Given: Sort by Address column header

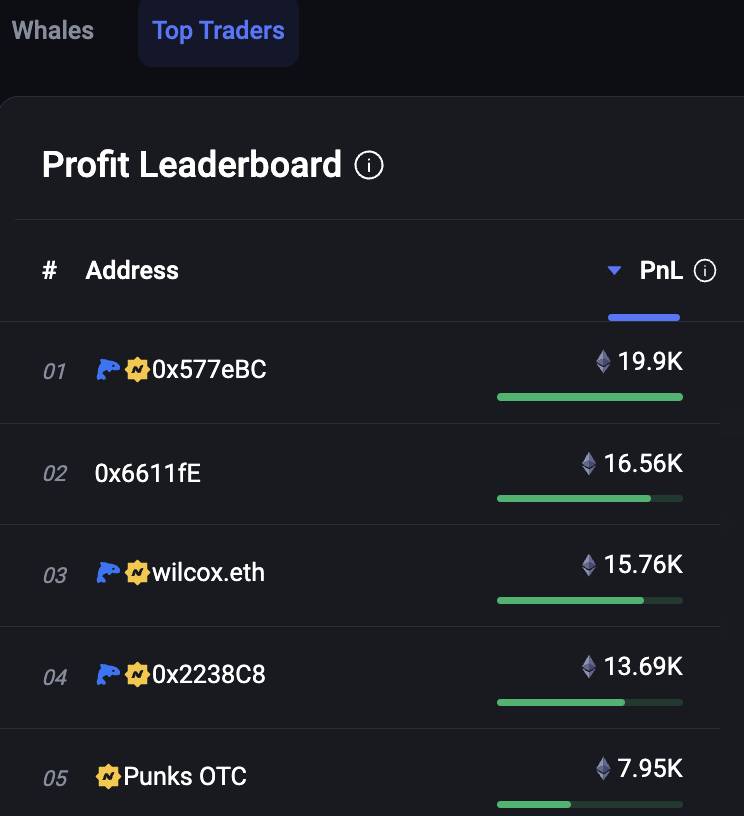Looking at the screenshot, I should coord(132,271).
